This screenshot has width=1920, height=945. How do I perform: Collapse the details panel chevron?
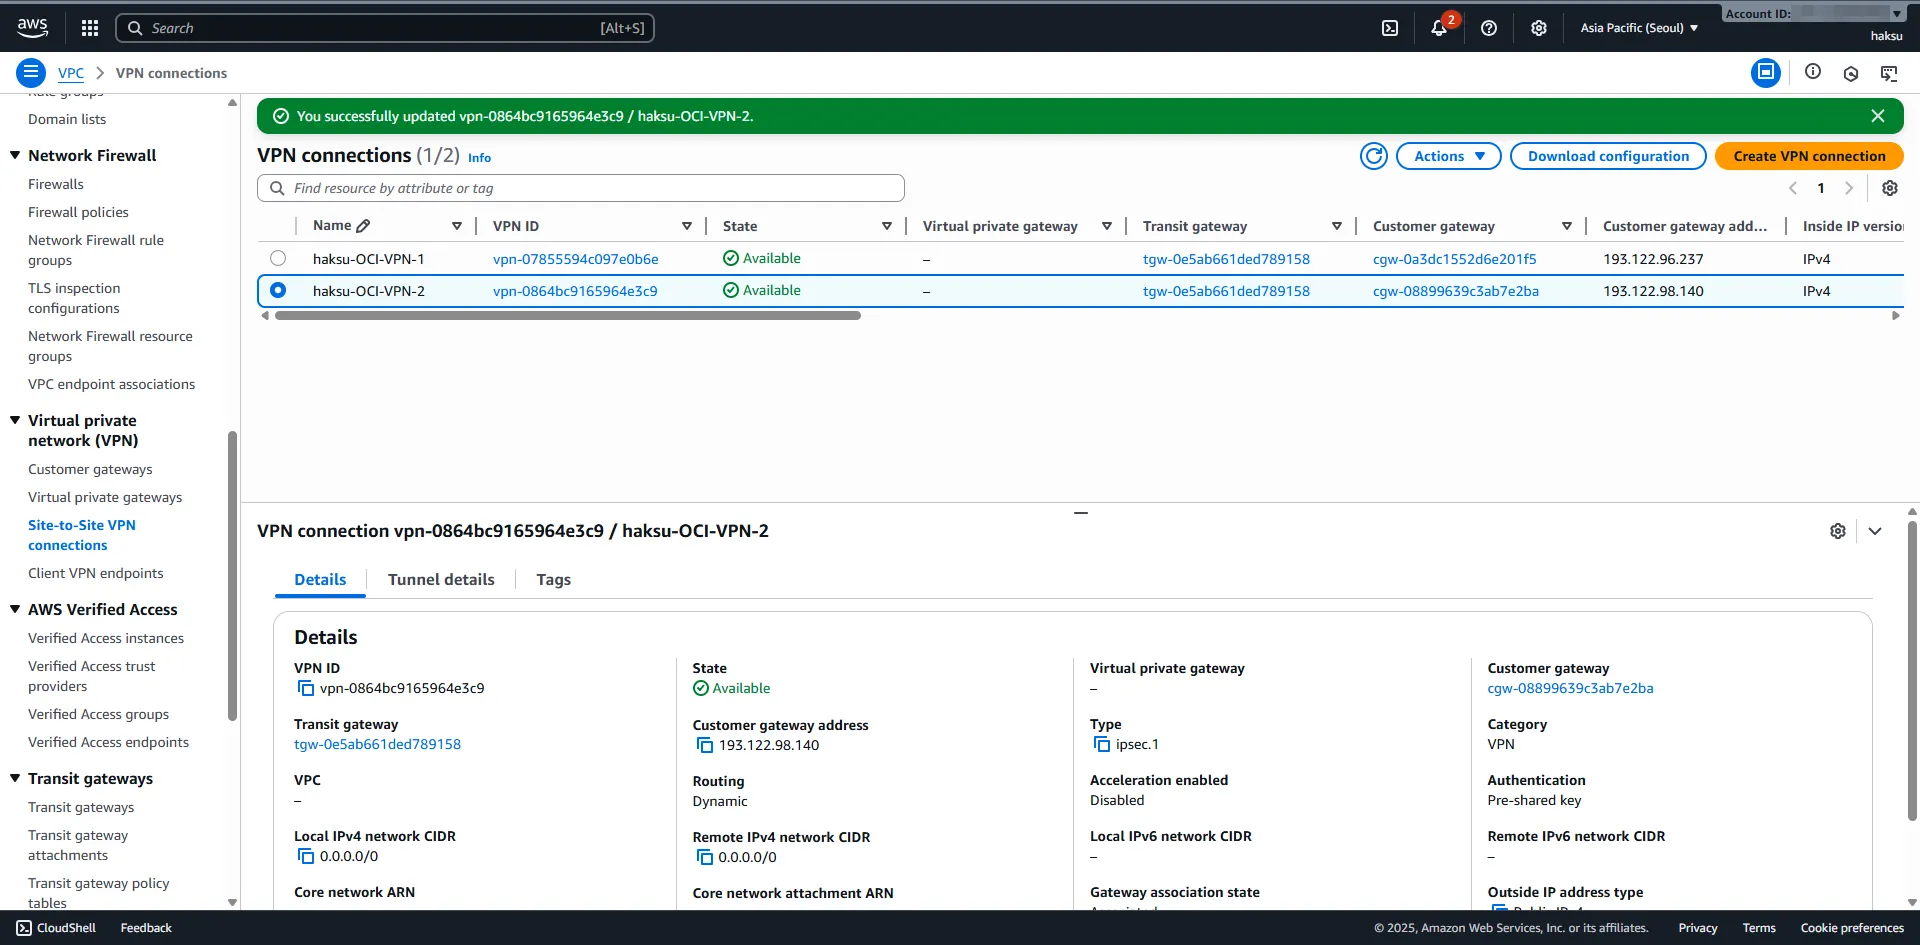pyautogui.click(x=1875, y=531)
